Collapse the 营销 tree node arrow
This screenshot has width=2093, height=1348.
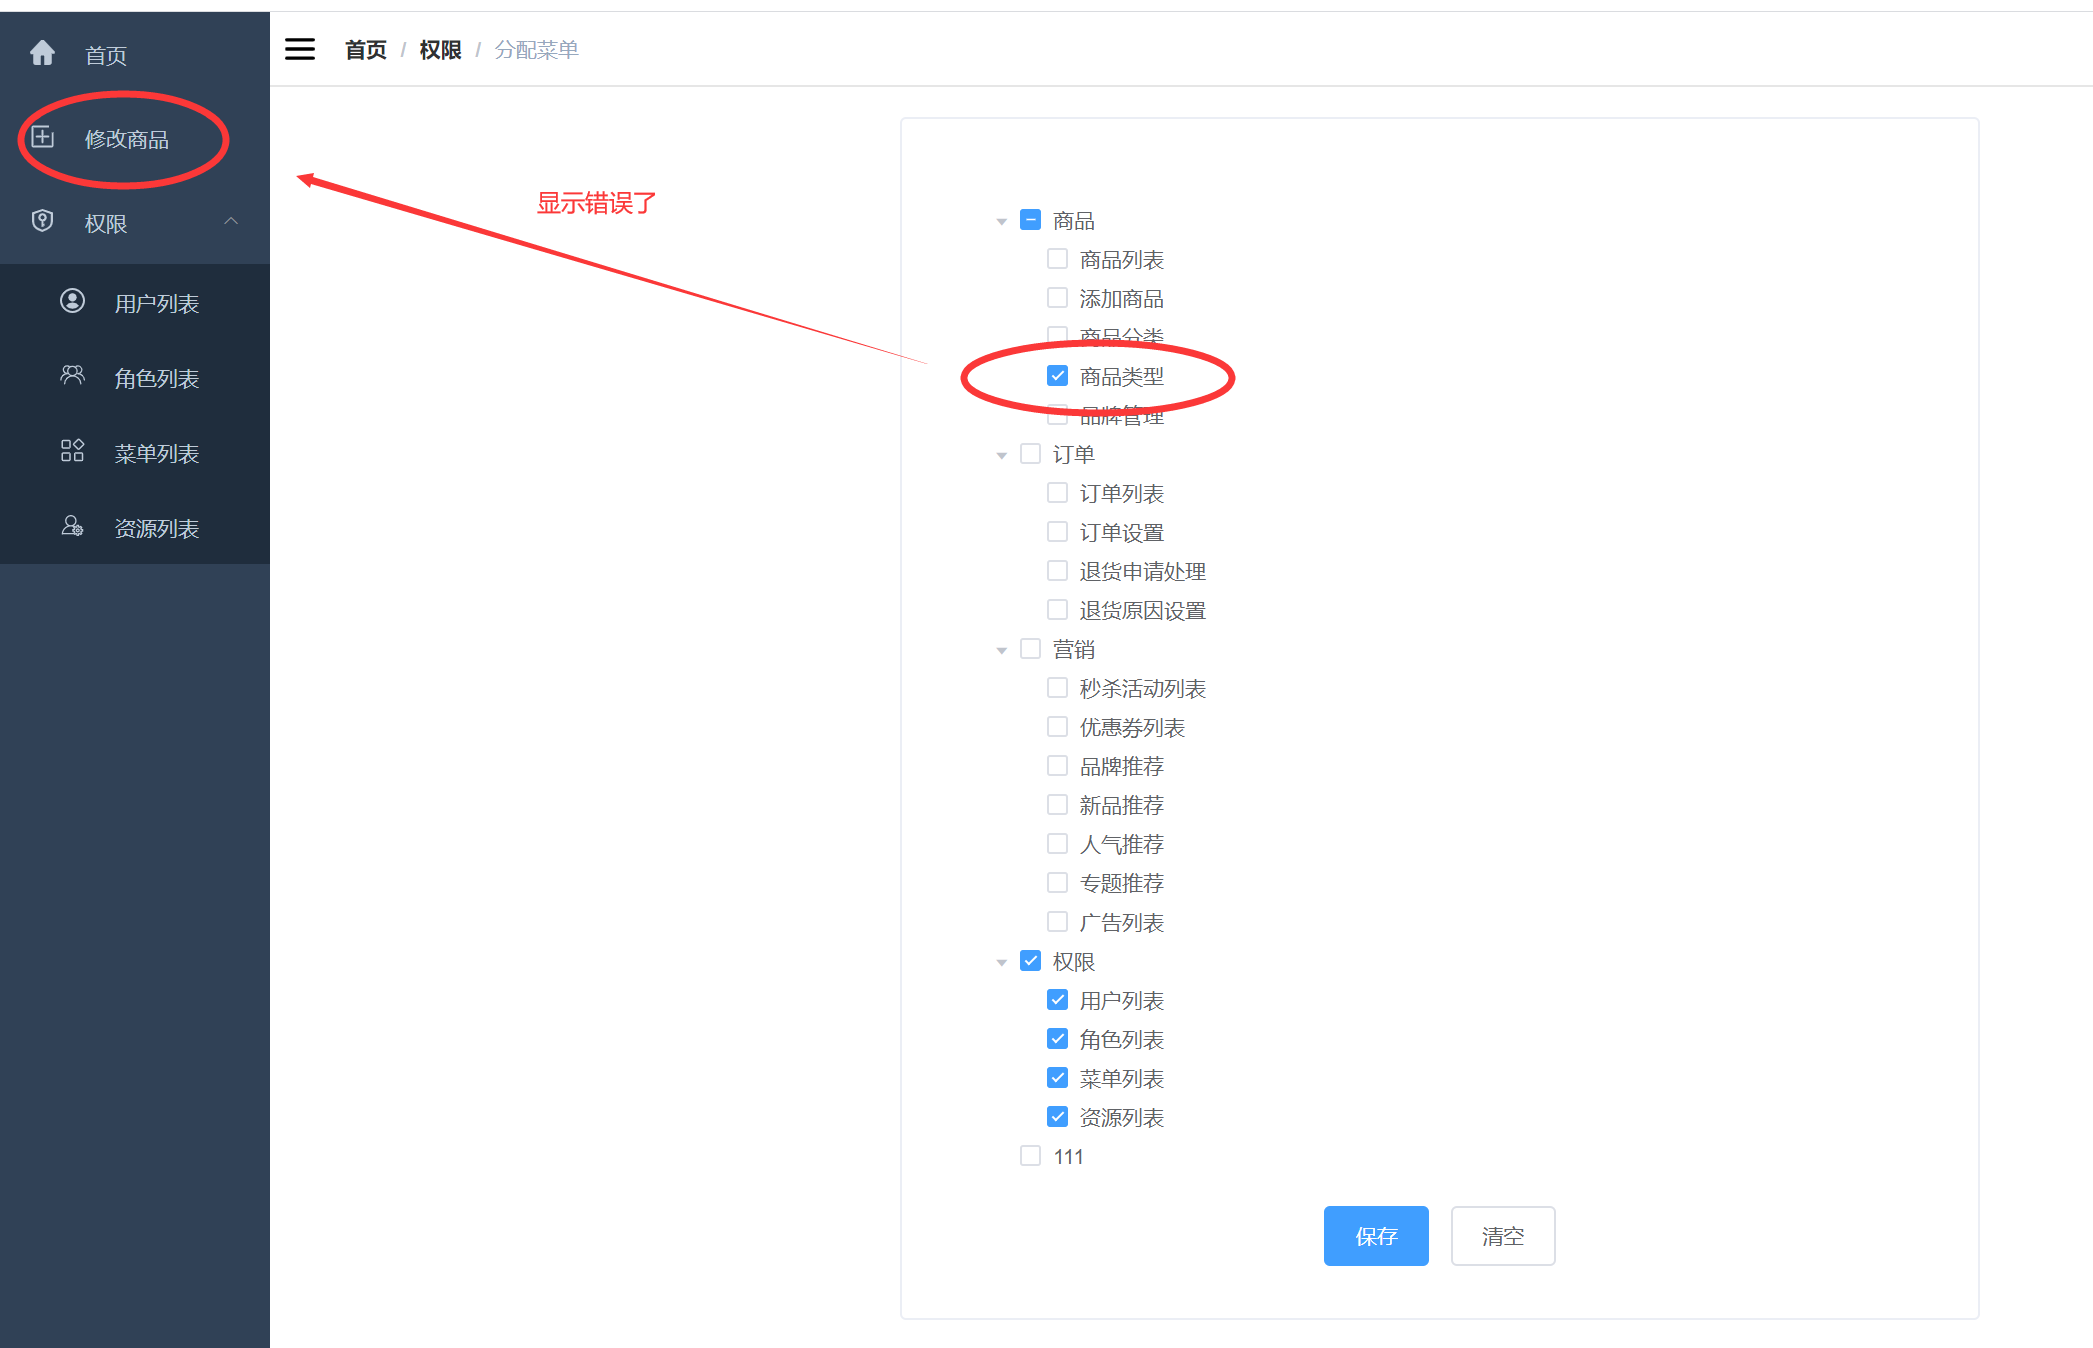[x=1001, y=650]
